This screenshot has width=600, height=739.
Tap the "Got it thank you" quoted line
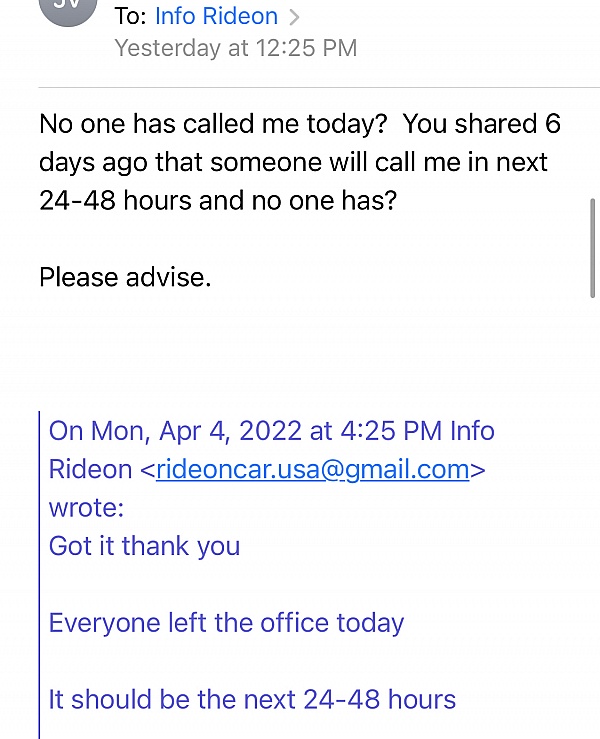click(x=144, y=546)
